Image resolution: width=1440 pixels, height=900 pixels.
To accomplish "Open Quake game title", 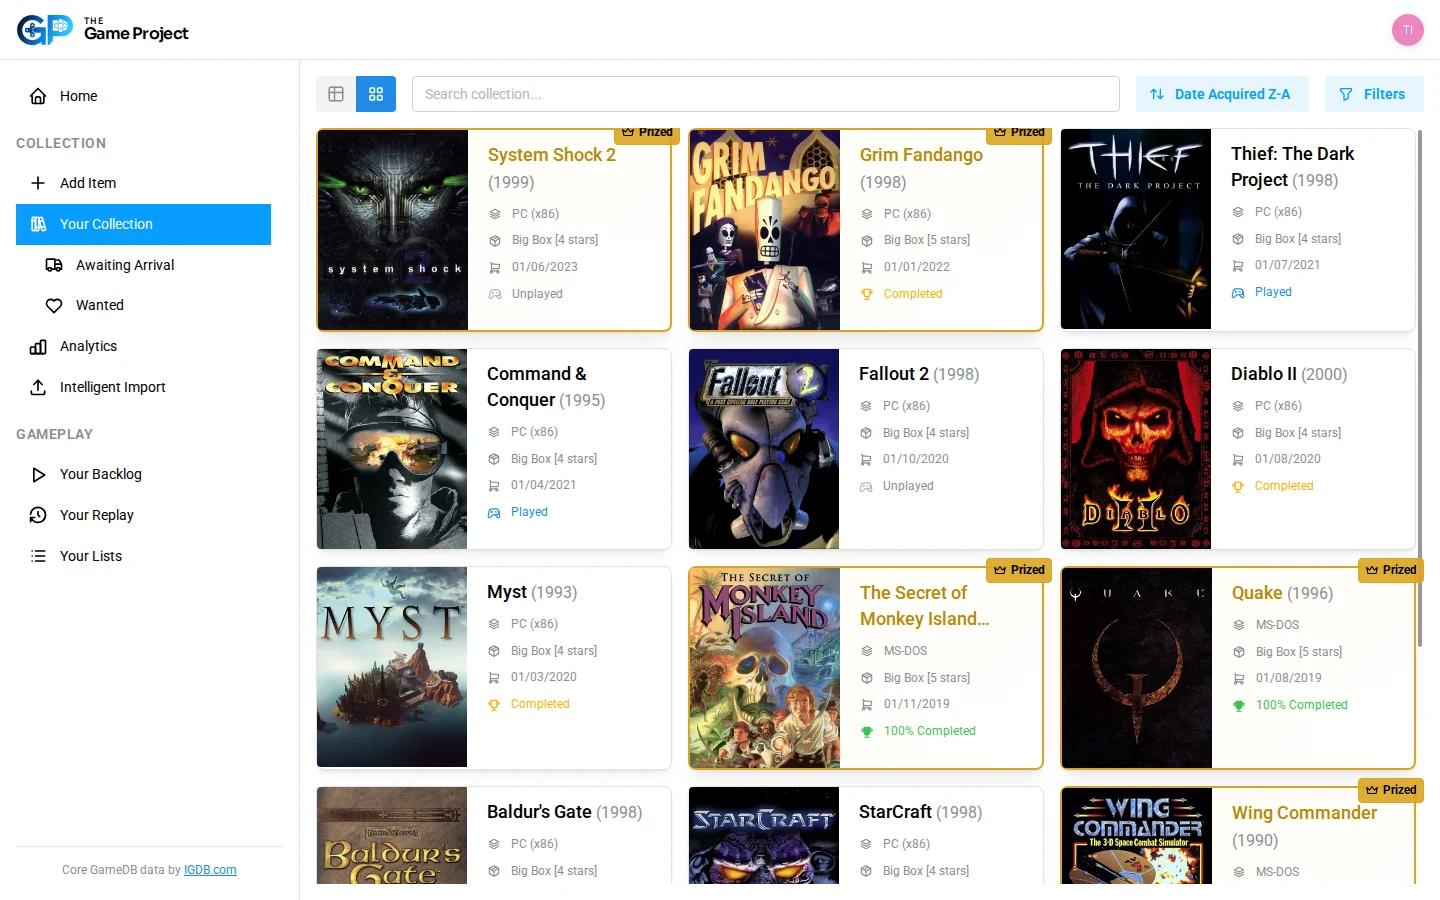I will pyautogui.click(x=1257, y=593).
